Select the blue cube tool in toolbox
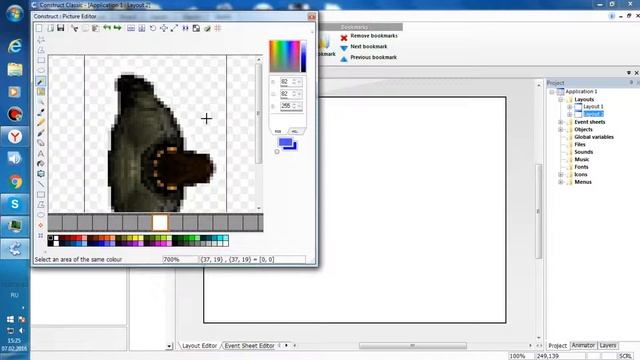 tap(41, 174)
